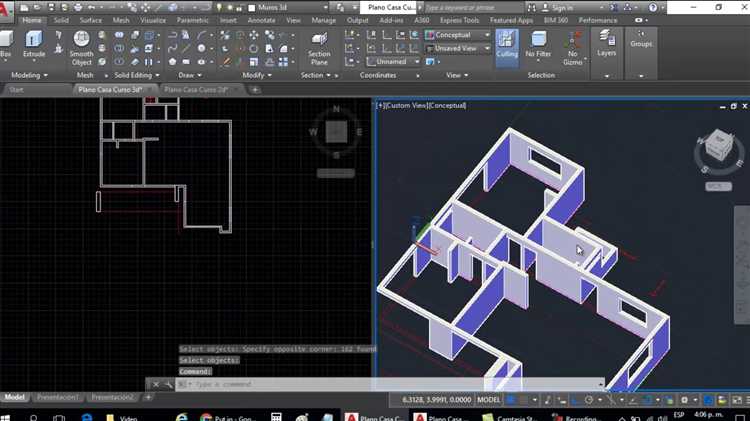Open the Camtasia taskbar item

click(x=509, y=417)
